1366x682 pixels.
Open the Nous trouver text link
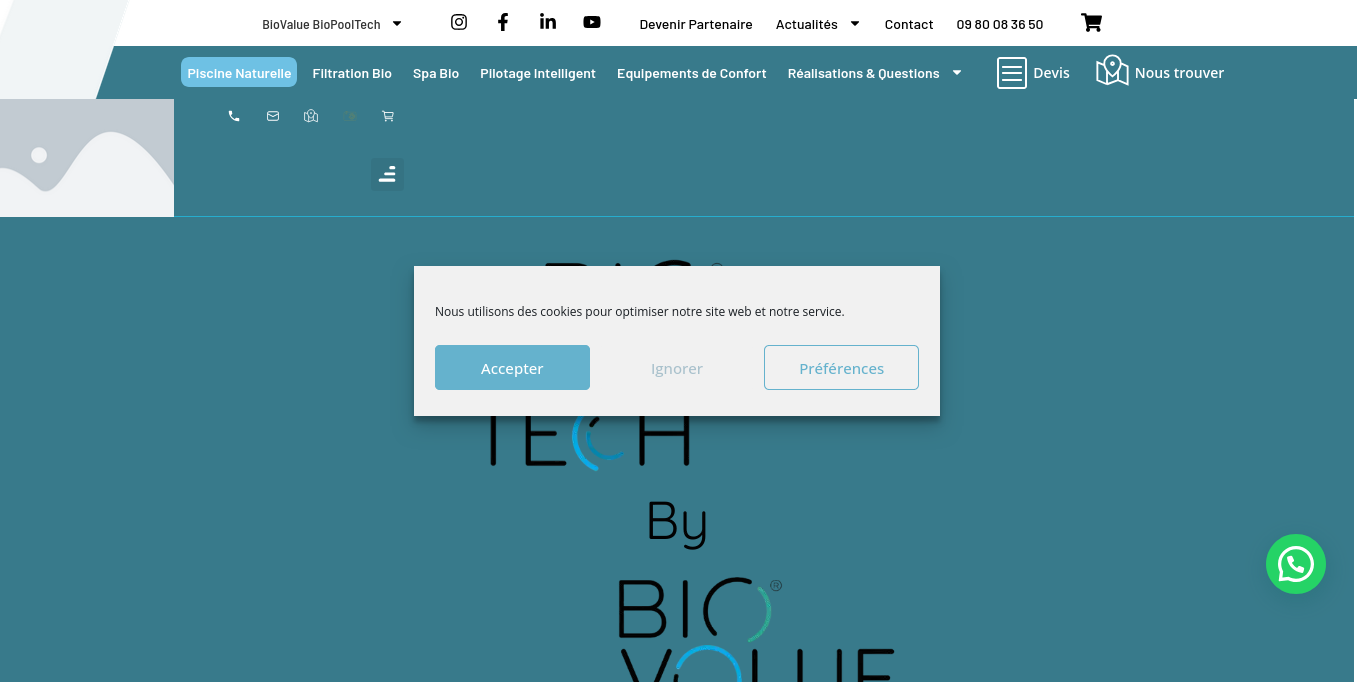pyautogui.click(x=1179, y=73)
